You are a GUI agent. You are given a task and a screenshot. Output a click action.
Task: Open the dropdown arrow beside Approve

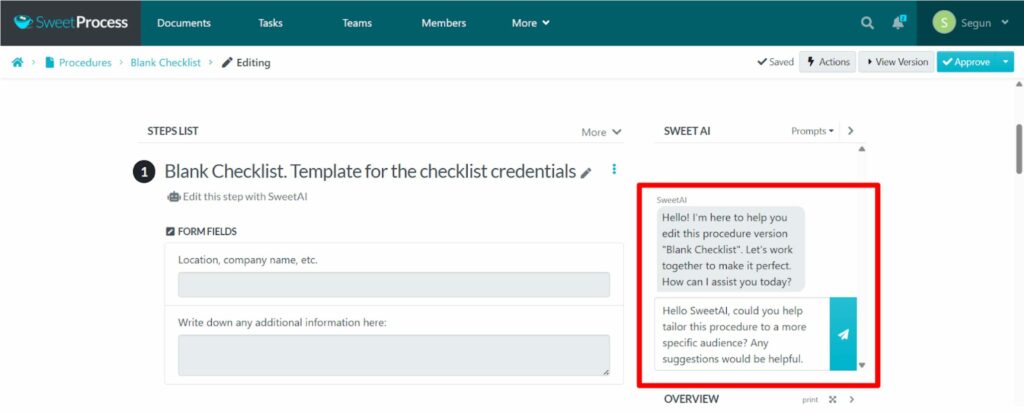pyautogui.click(x=1005, y=62)
